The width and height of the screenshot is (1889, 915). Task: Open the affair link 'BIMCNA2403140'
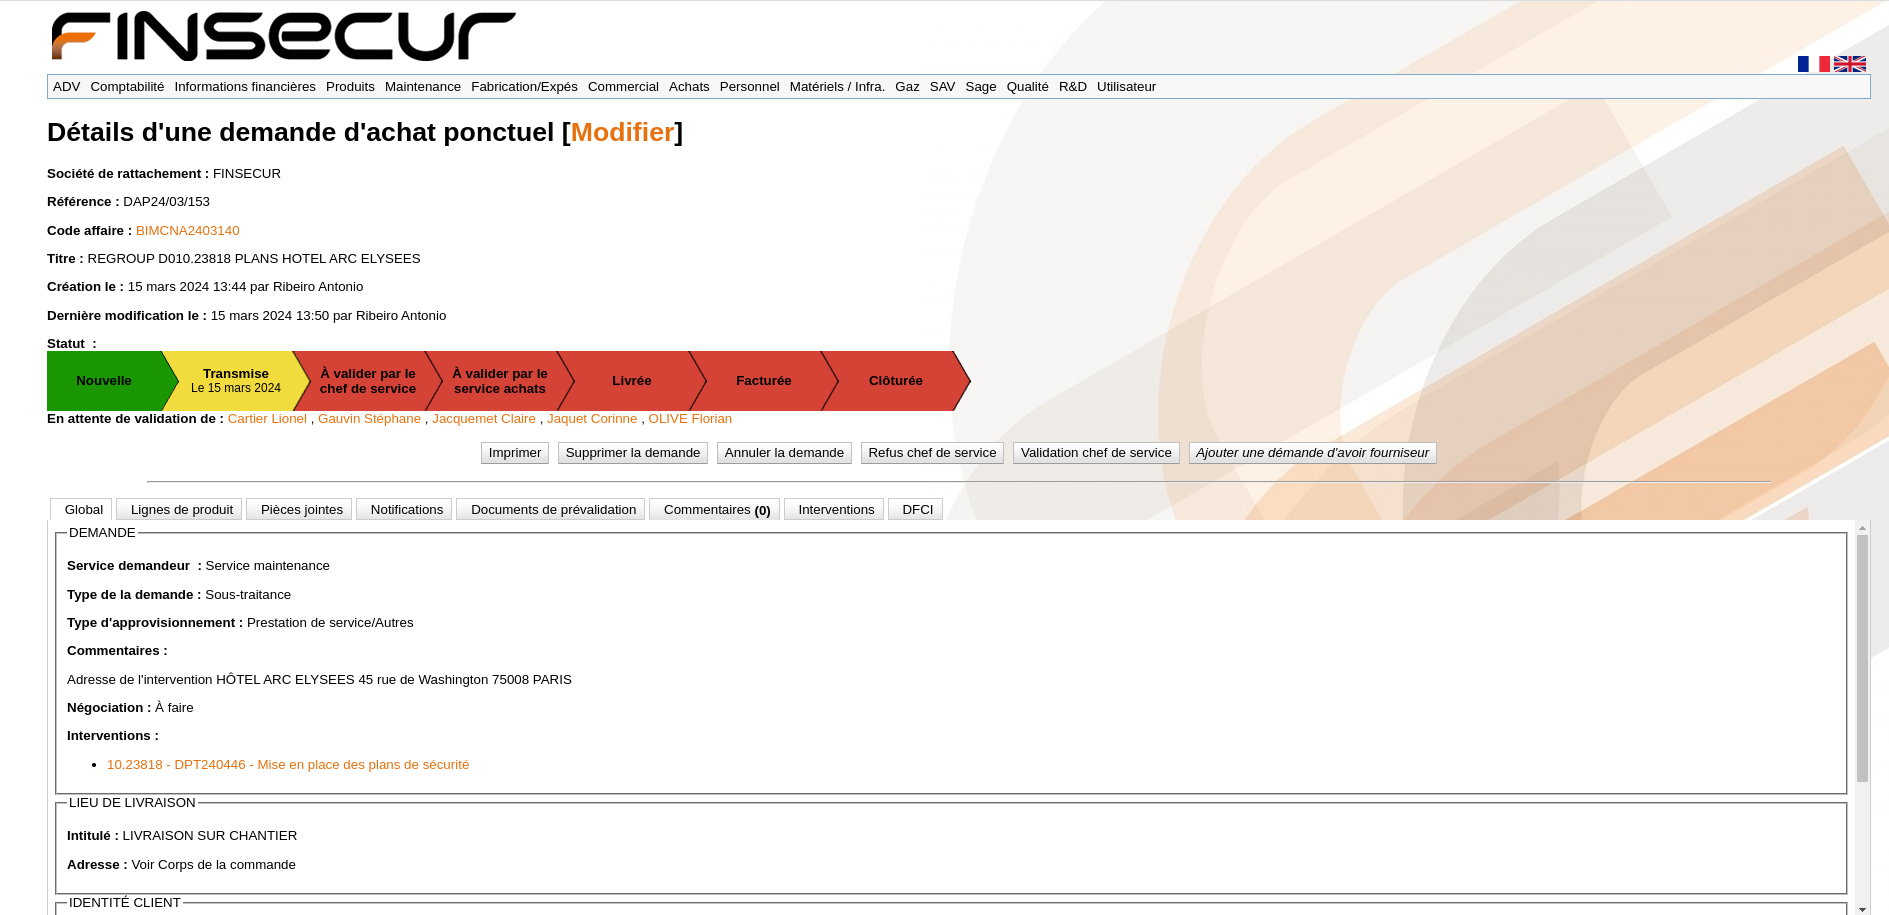click(x=187, y=230)
